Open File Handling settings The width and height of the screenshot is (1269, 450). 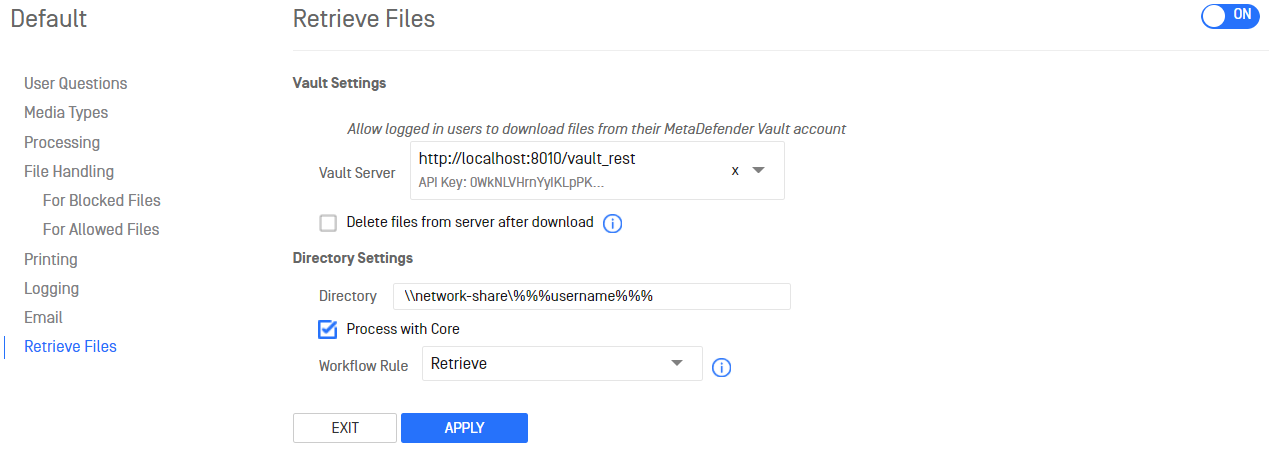tap(69, 171)
